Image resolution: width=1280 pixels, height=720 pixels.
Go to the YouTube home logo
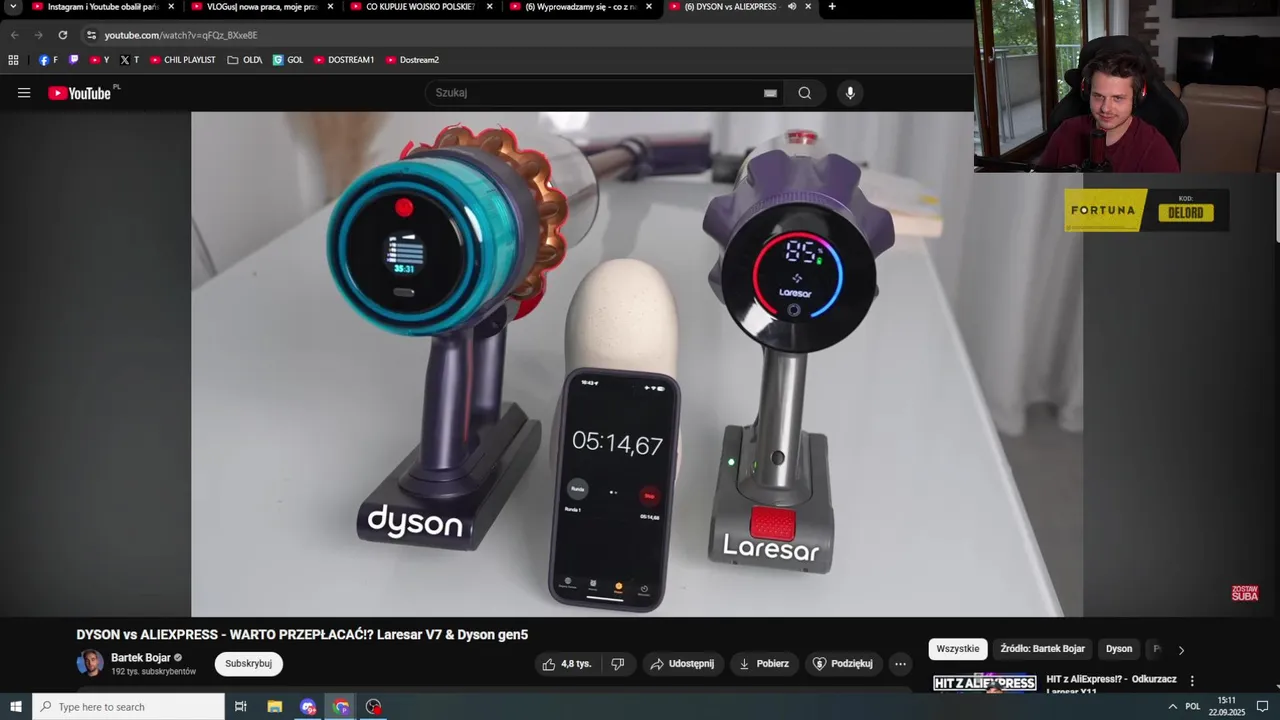(x=79, y=93)
